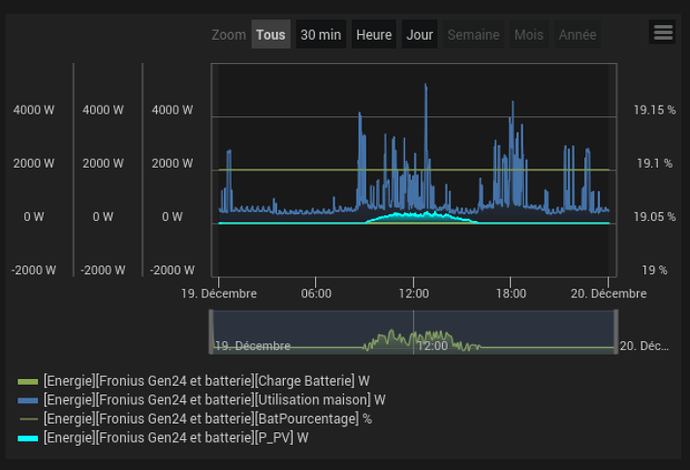Click the green Charge Batterie legend swatch

pyautogui.click(x=28, y=381)
